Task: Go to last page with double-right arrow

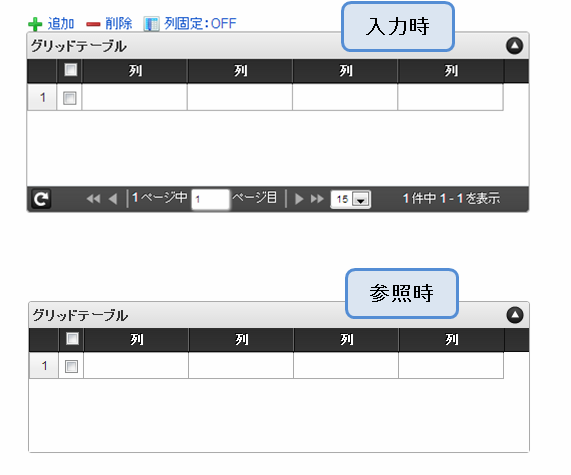Action: 317,199
